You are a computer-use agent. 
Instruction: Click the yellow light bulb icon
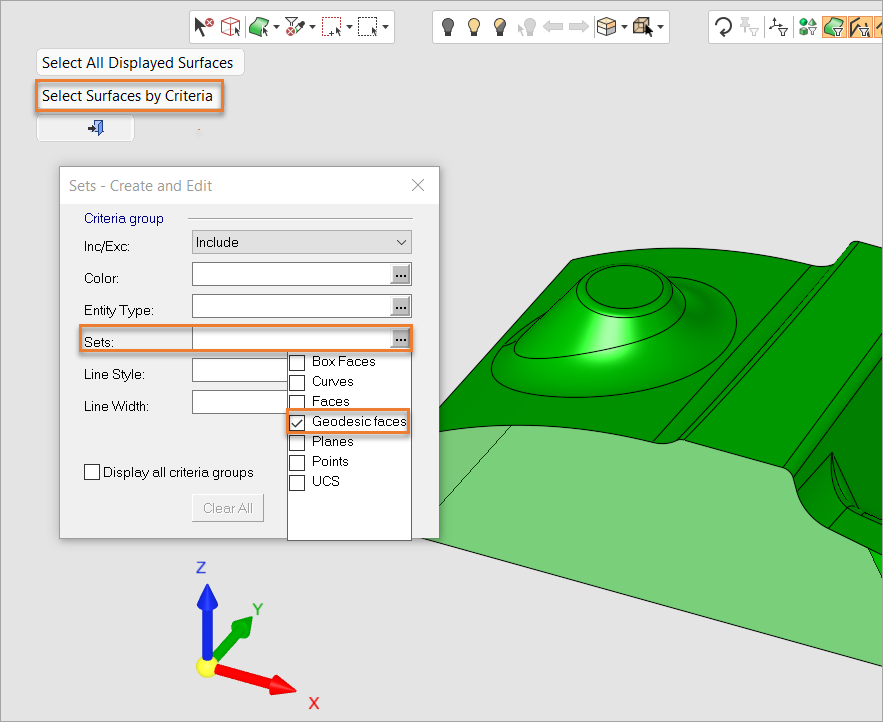point(475,27)
